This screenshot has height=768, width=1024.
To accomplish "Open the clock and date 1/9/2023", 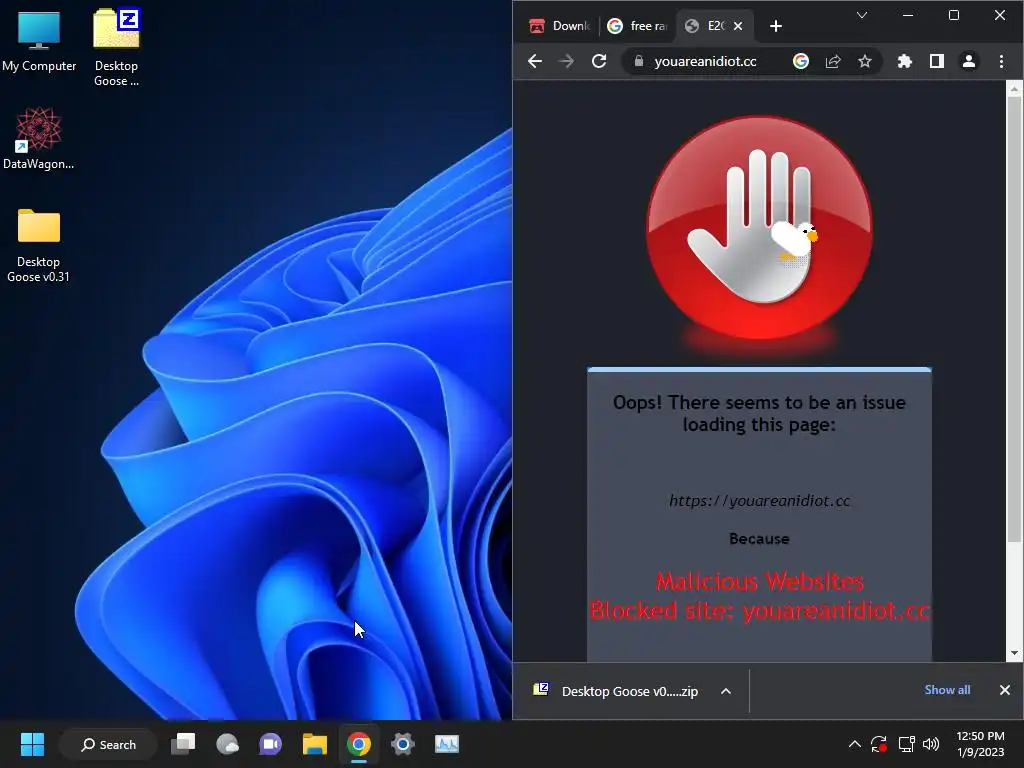I will (980, 744).
